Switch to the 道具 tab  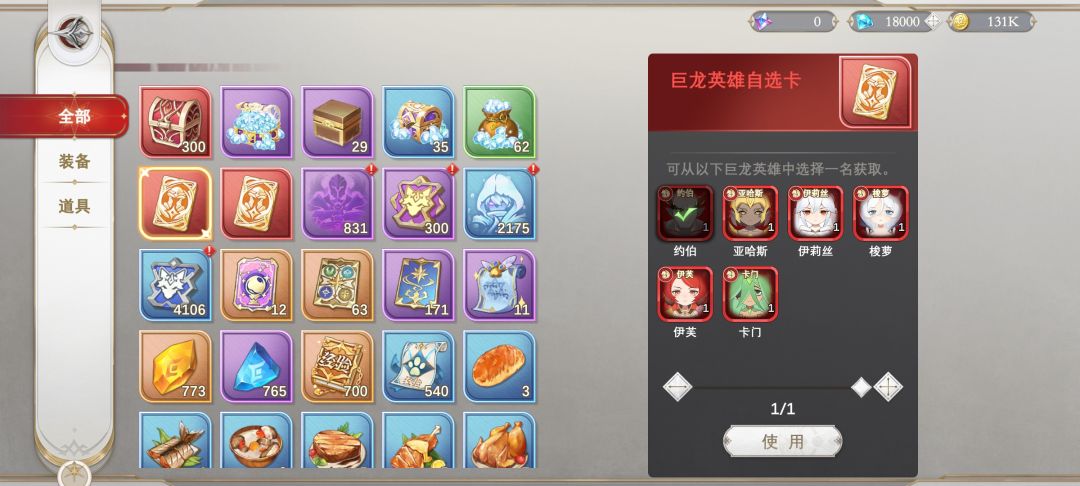tap(74, 207)
